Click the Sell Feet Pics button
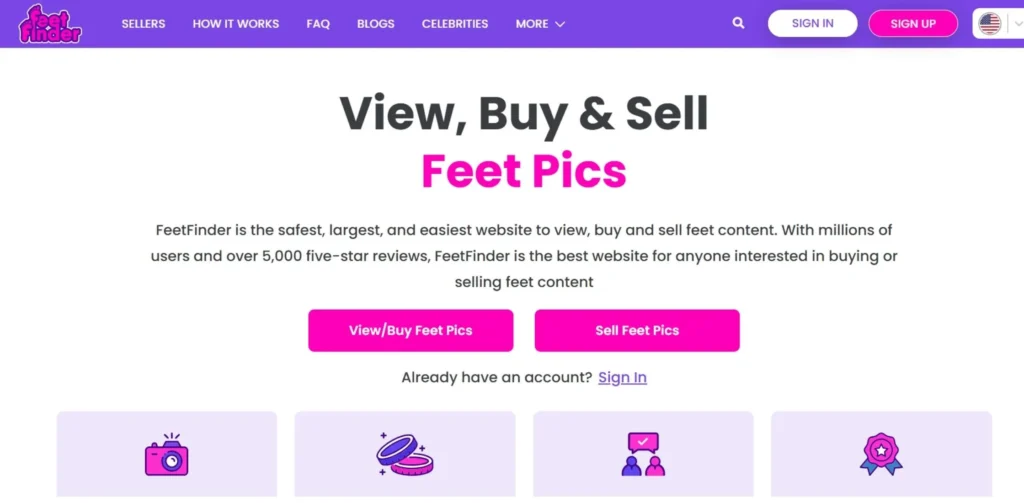Image resolution: width=1024 pixels, height=503 pixels. click(x=637, y=330)
